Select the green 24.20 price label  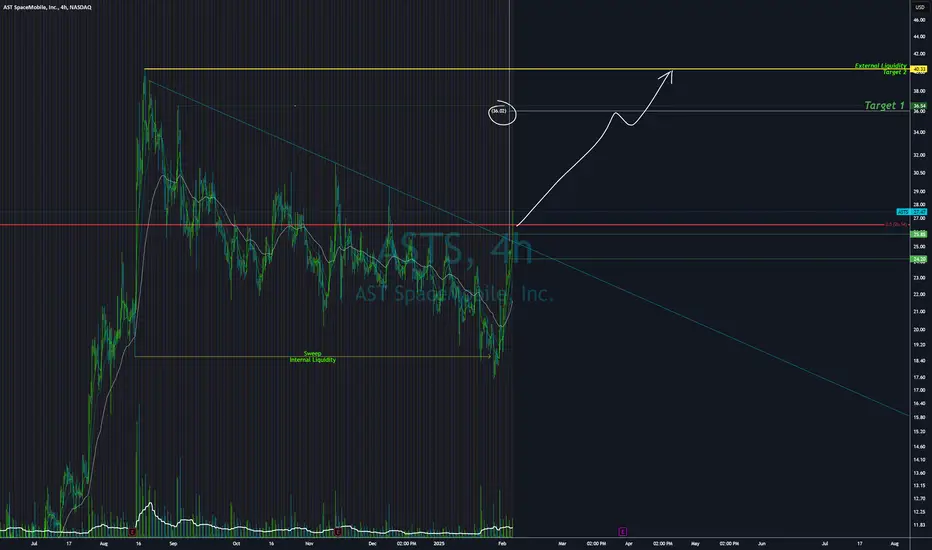pos(919,259)
